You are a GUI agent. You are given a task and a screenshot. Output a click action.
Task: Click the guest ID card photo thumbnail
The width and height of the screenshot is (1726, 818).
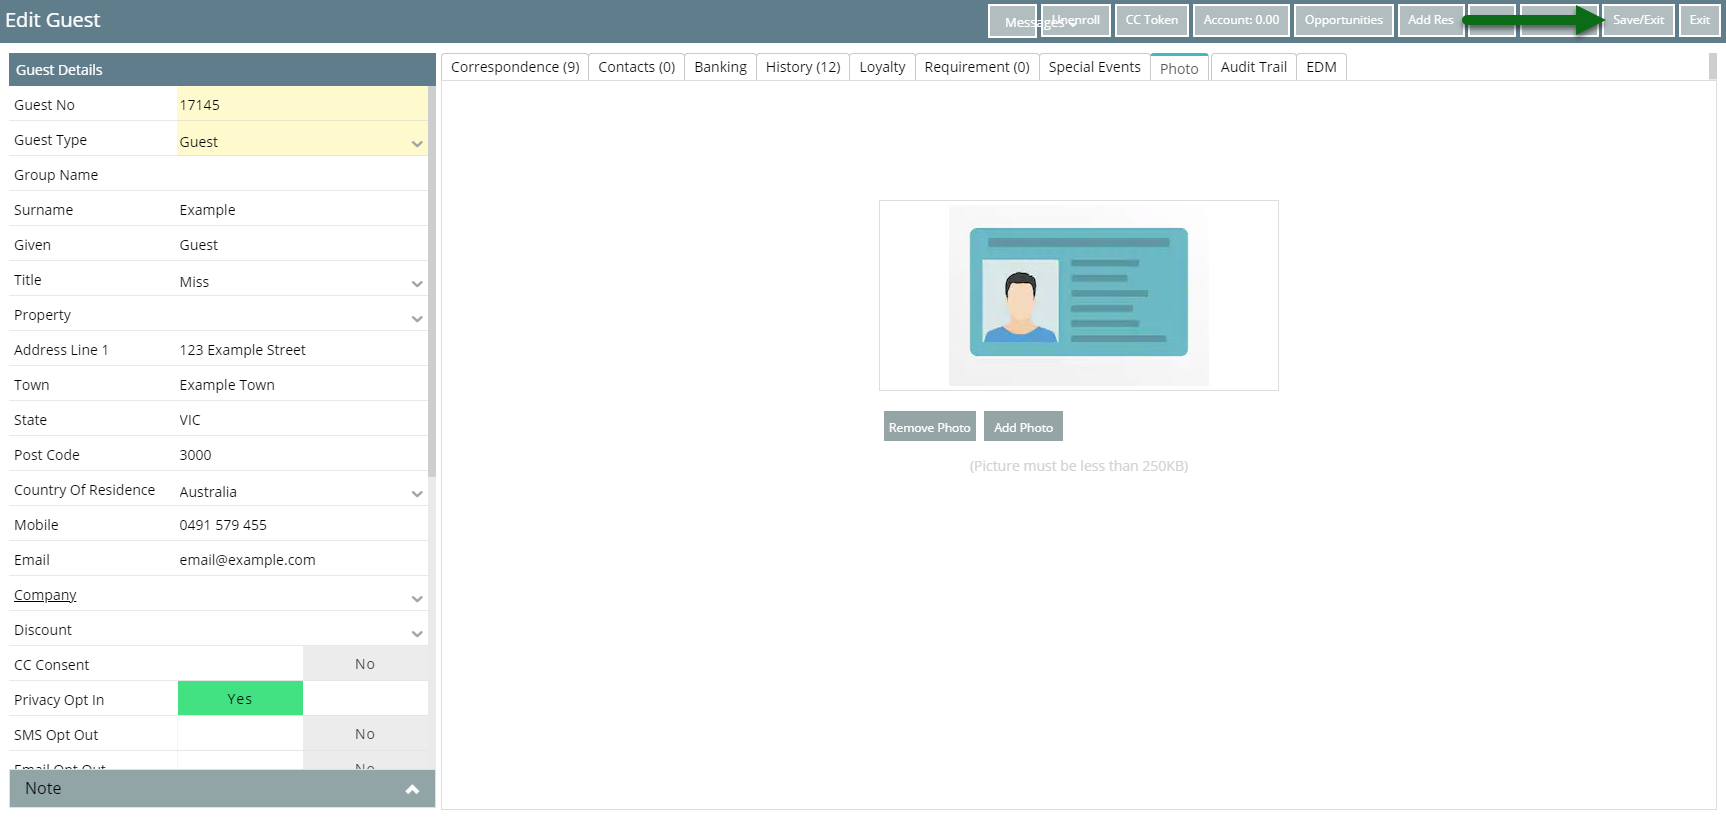coord(1079,295)
